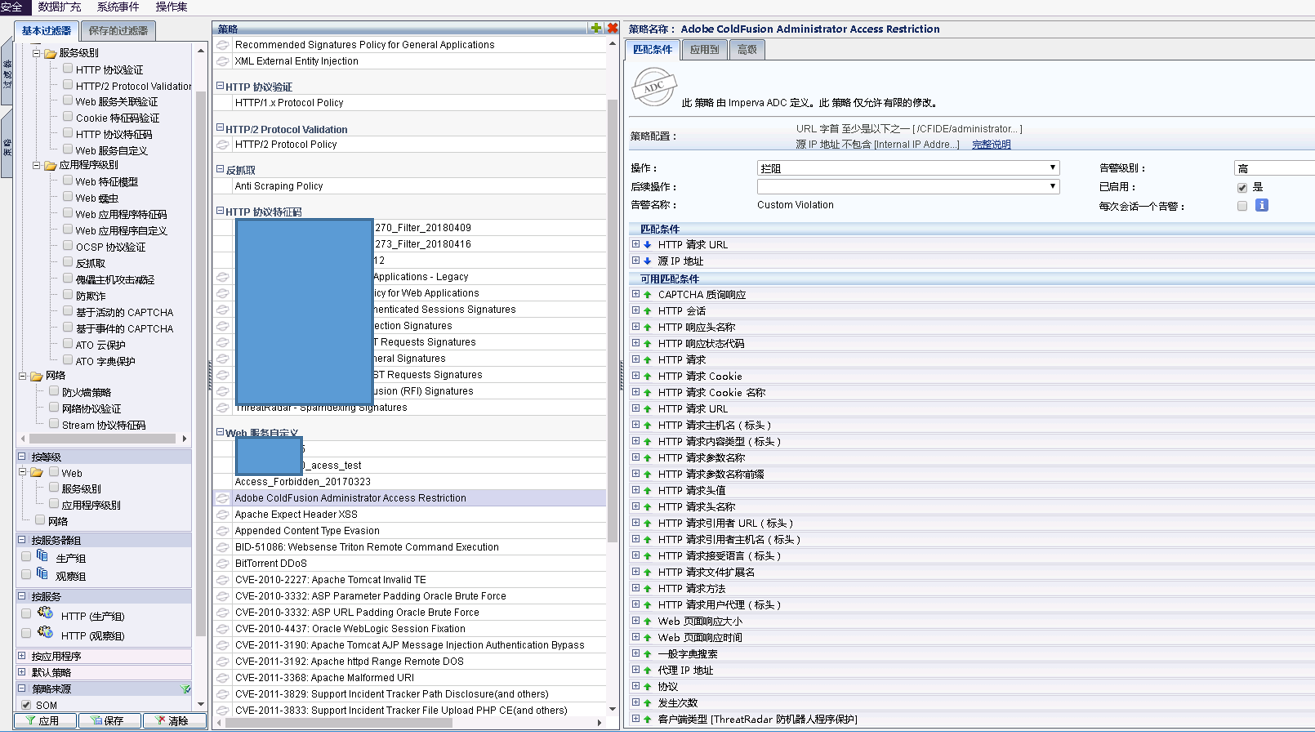Viewport: 1315px width, 732px height.
Task: Click the filter tree horizontal scrollbar
Action: pos(103,438)
